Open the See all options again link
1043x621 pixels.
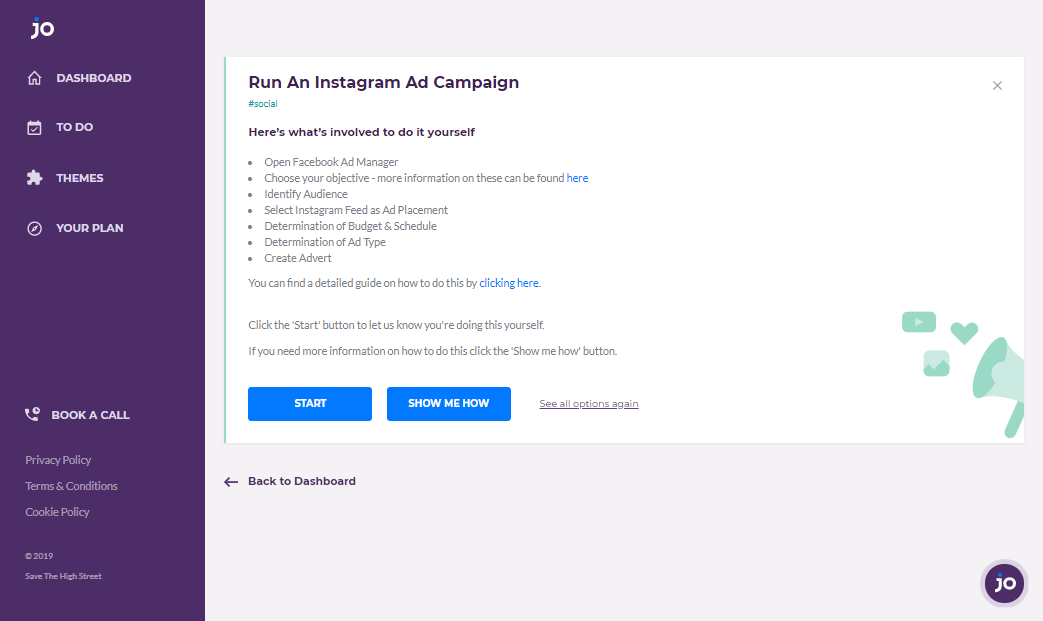589,404
